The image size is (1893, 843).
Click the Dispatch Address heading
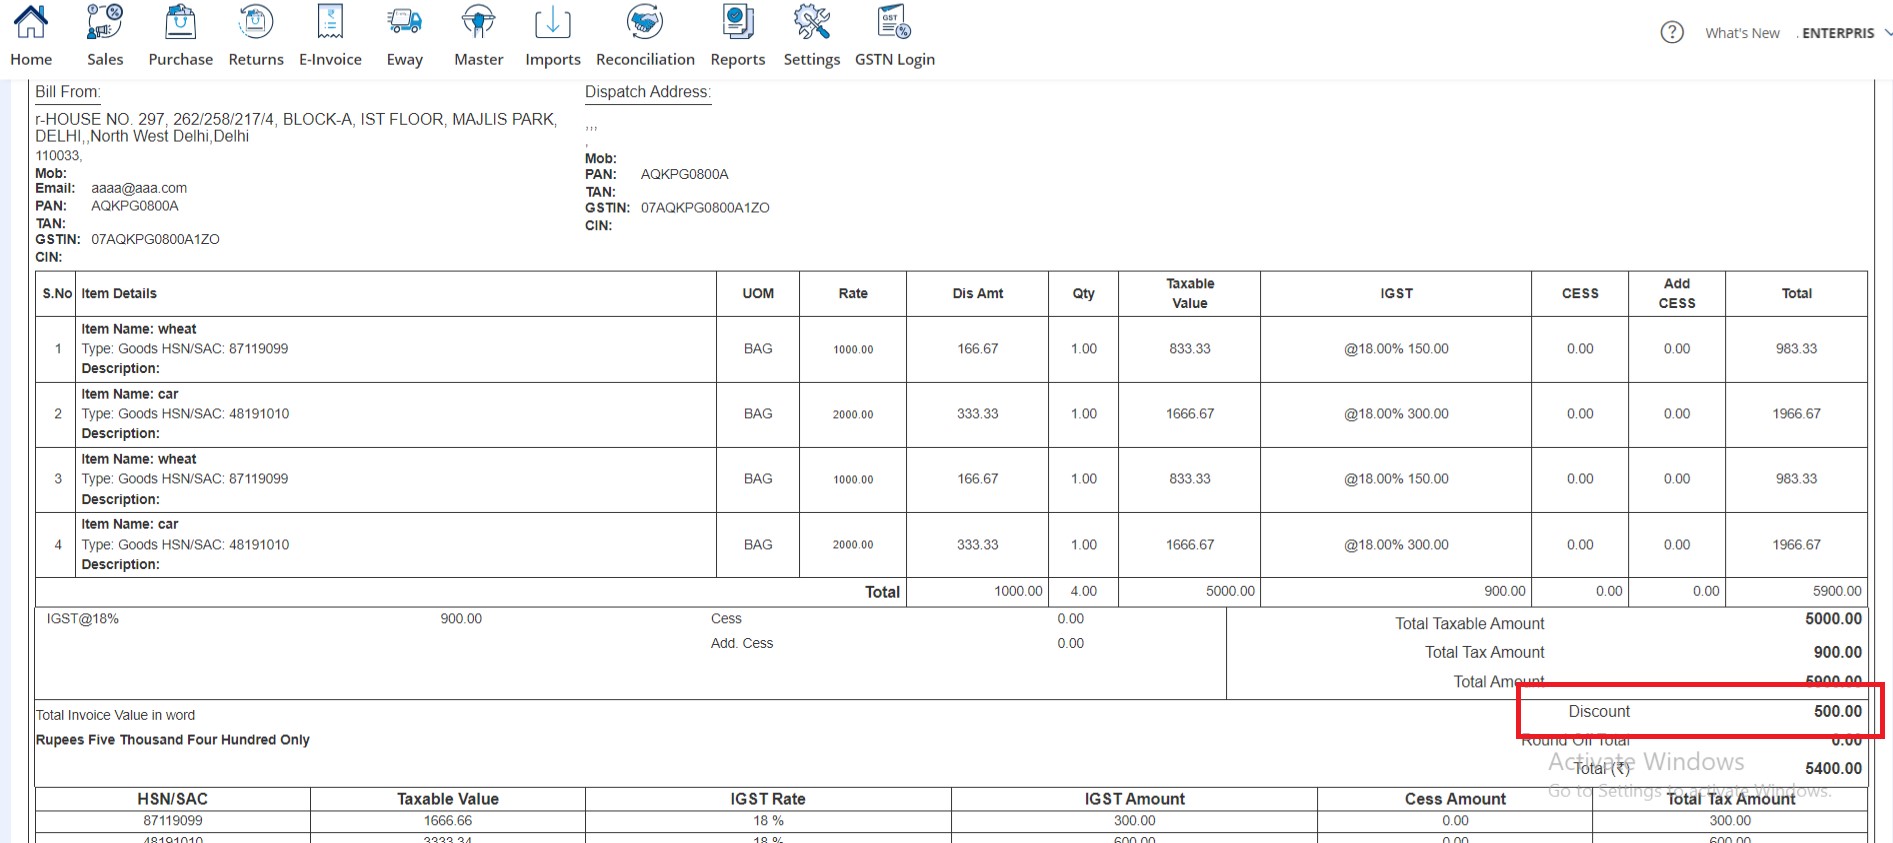pyautogui.click(x=648, y=92)
